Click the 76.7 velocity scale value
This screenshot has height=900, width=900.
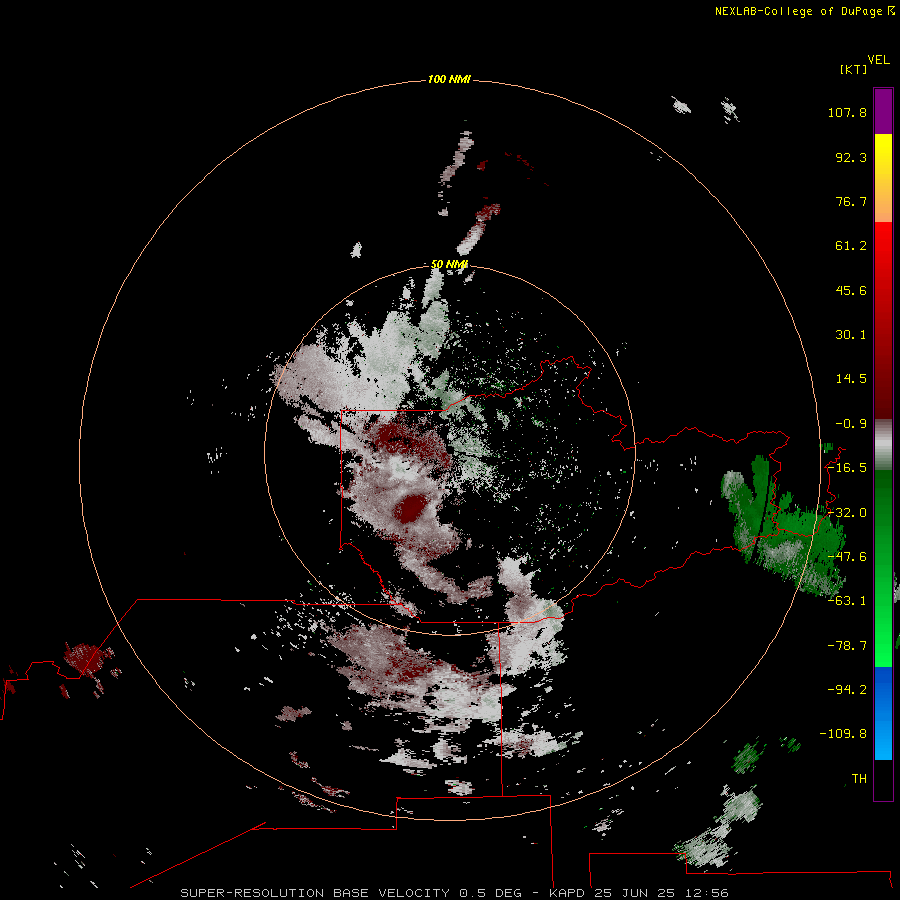(851, 201)
